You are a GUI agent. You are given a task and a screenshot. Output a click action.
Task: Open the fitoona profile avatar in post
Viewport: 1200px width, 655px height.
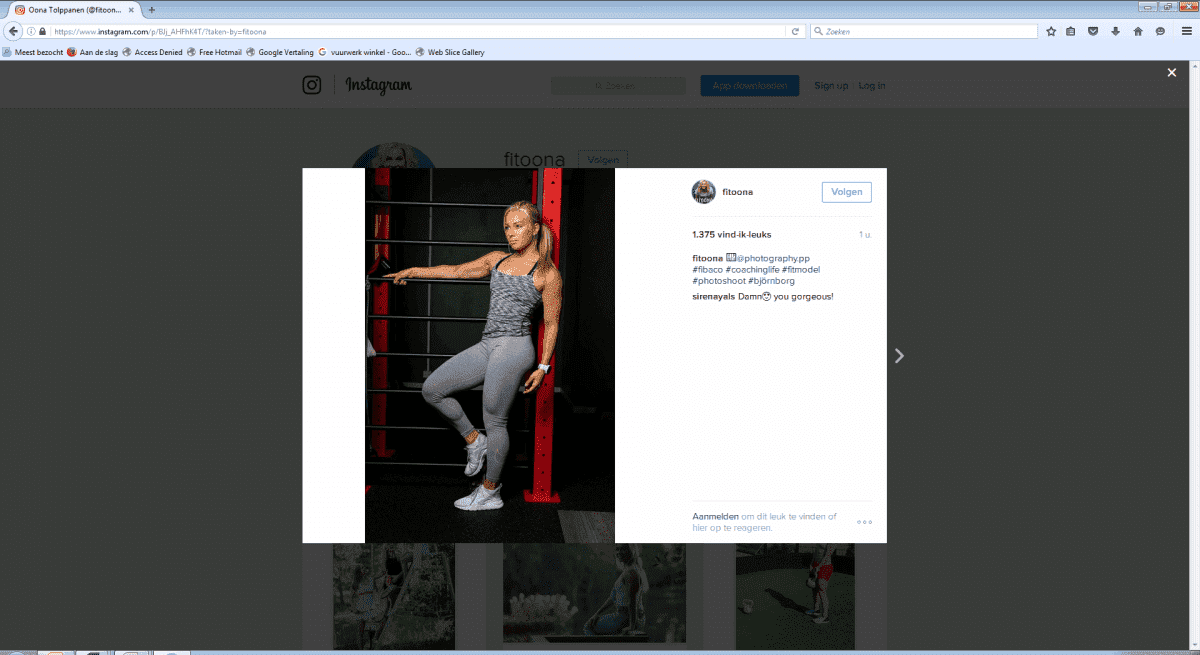pos(703,192)
